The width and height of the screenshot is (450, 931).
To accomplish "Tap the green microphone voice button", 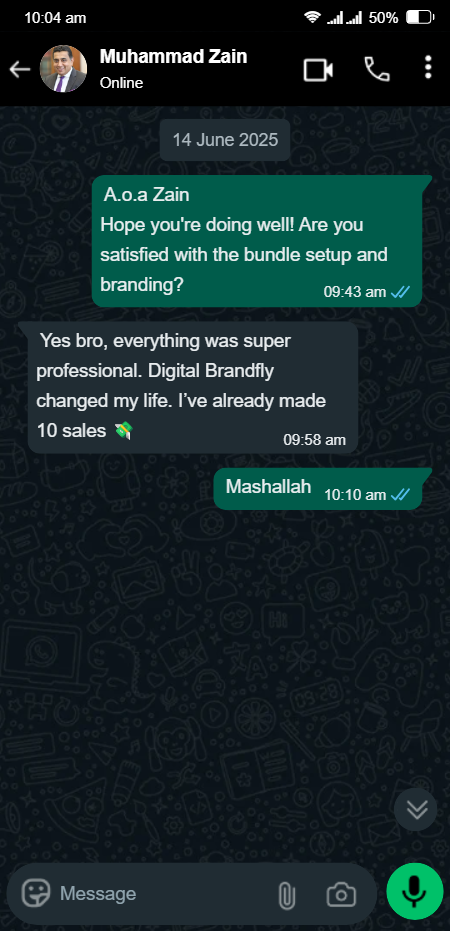I will [415, 891].
